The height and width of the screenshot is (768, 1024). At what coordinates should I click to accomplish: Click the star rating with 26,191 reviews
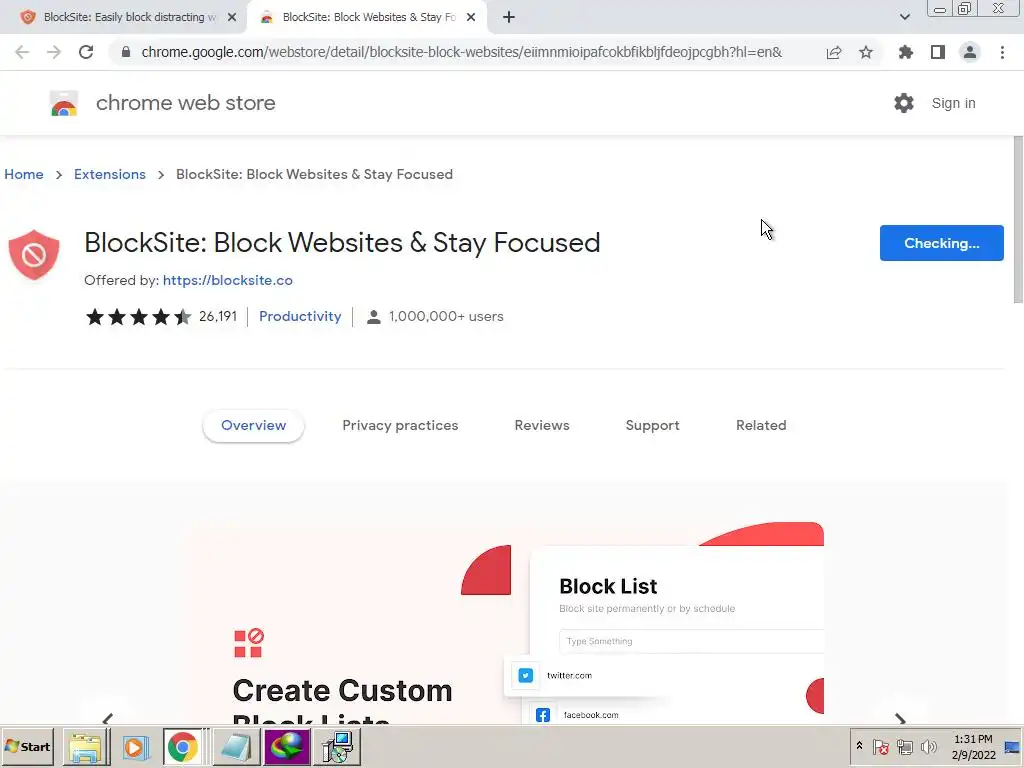[161, 317]
